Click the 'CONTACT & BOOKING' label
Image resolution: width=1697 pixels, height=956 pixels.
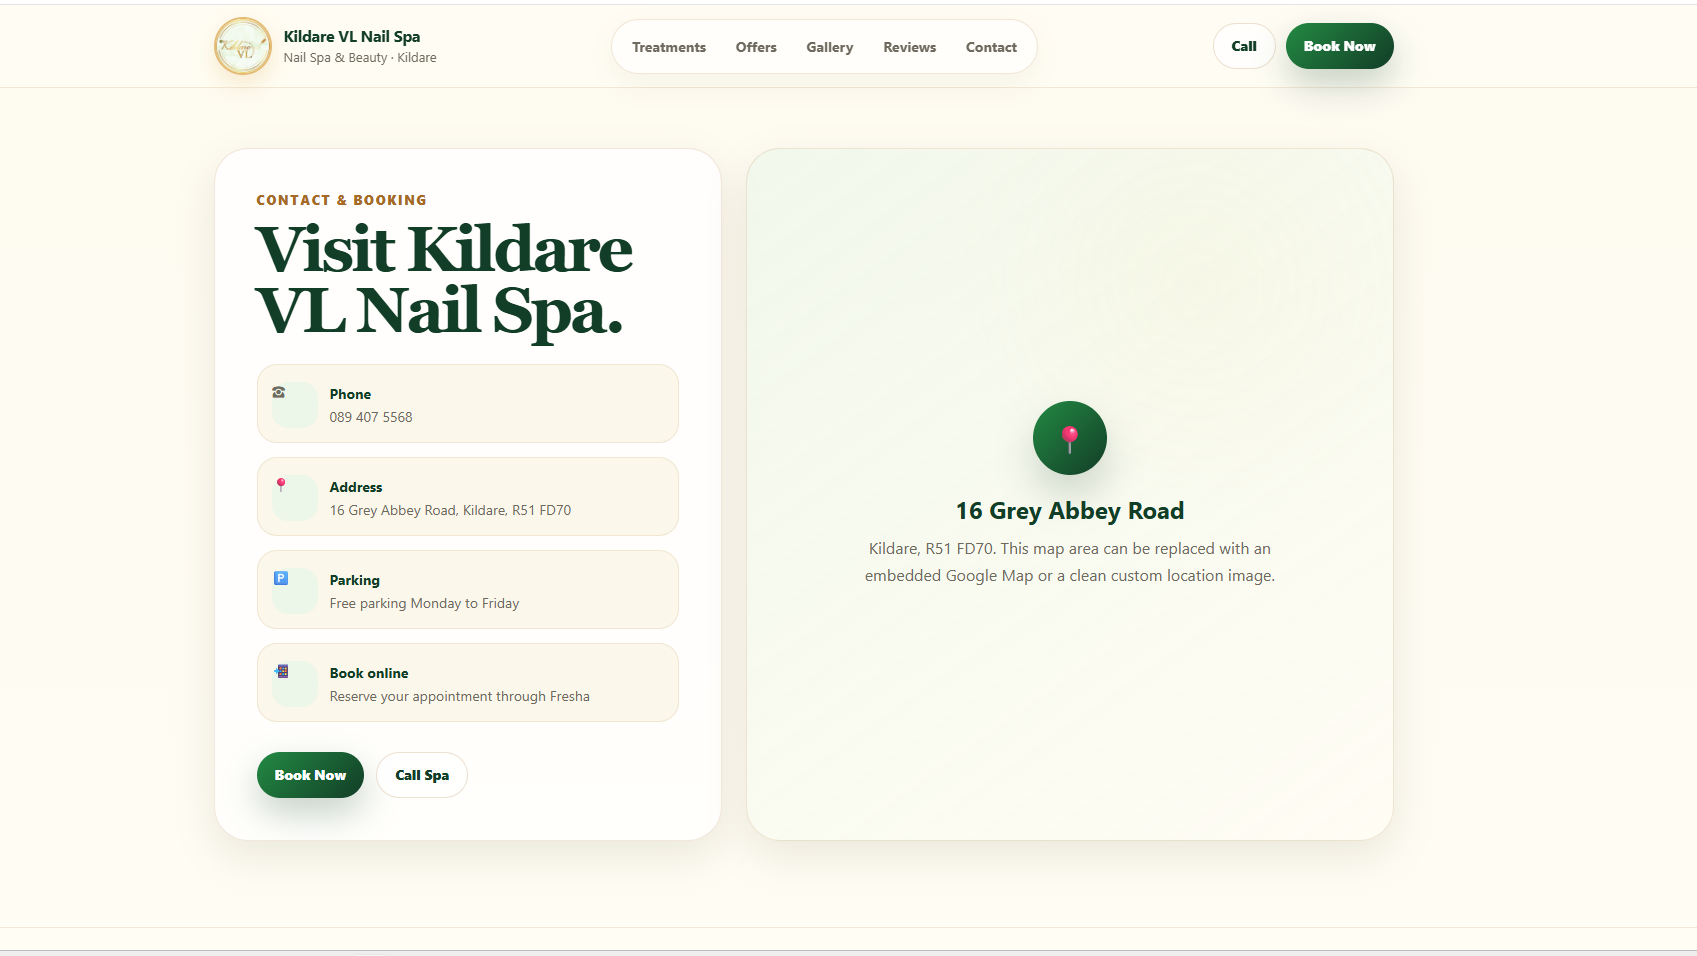tap(341, 200)
